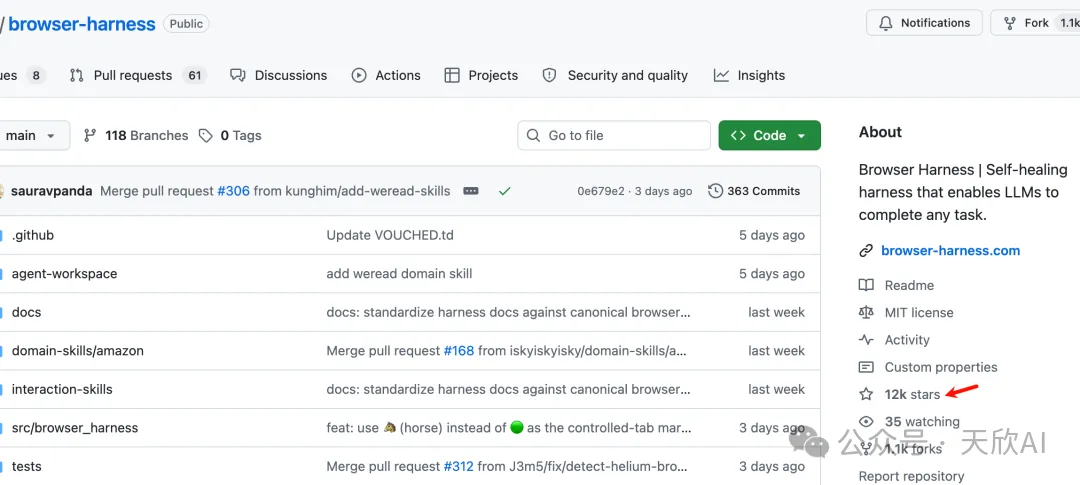Open the green Code dropdown button
The image size is (1080, 485).
[769, 136]
